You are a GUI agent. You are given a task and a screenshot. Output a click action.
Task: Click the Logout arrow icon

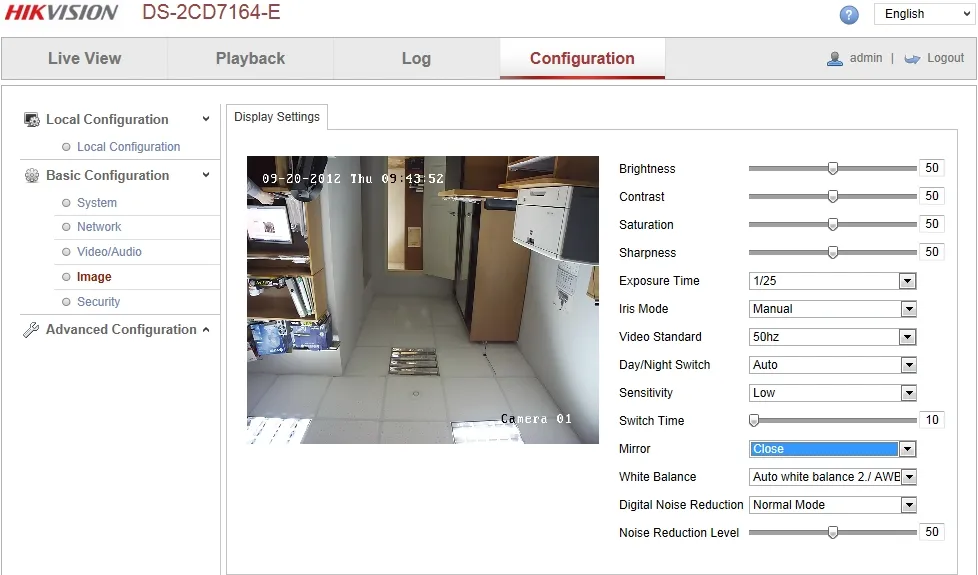[912, 59]
